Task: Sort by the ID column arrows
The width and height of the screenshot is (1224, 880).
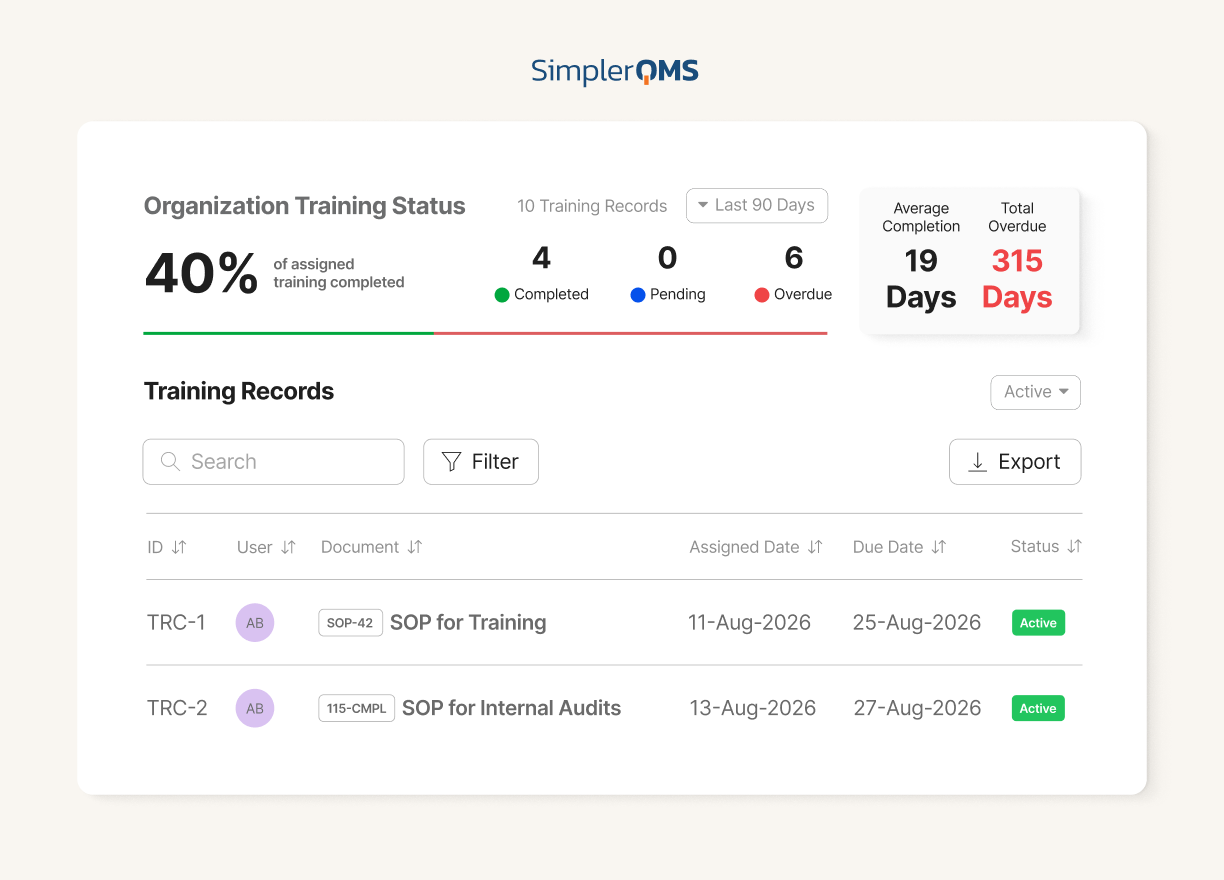Action: coord(179,547)
